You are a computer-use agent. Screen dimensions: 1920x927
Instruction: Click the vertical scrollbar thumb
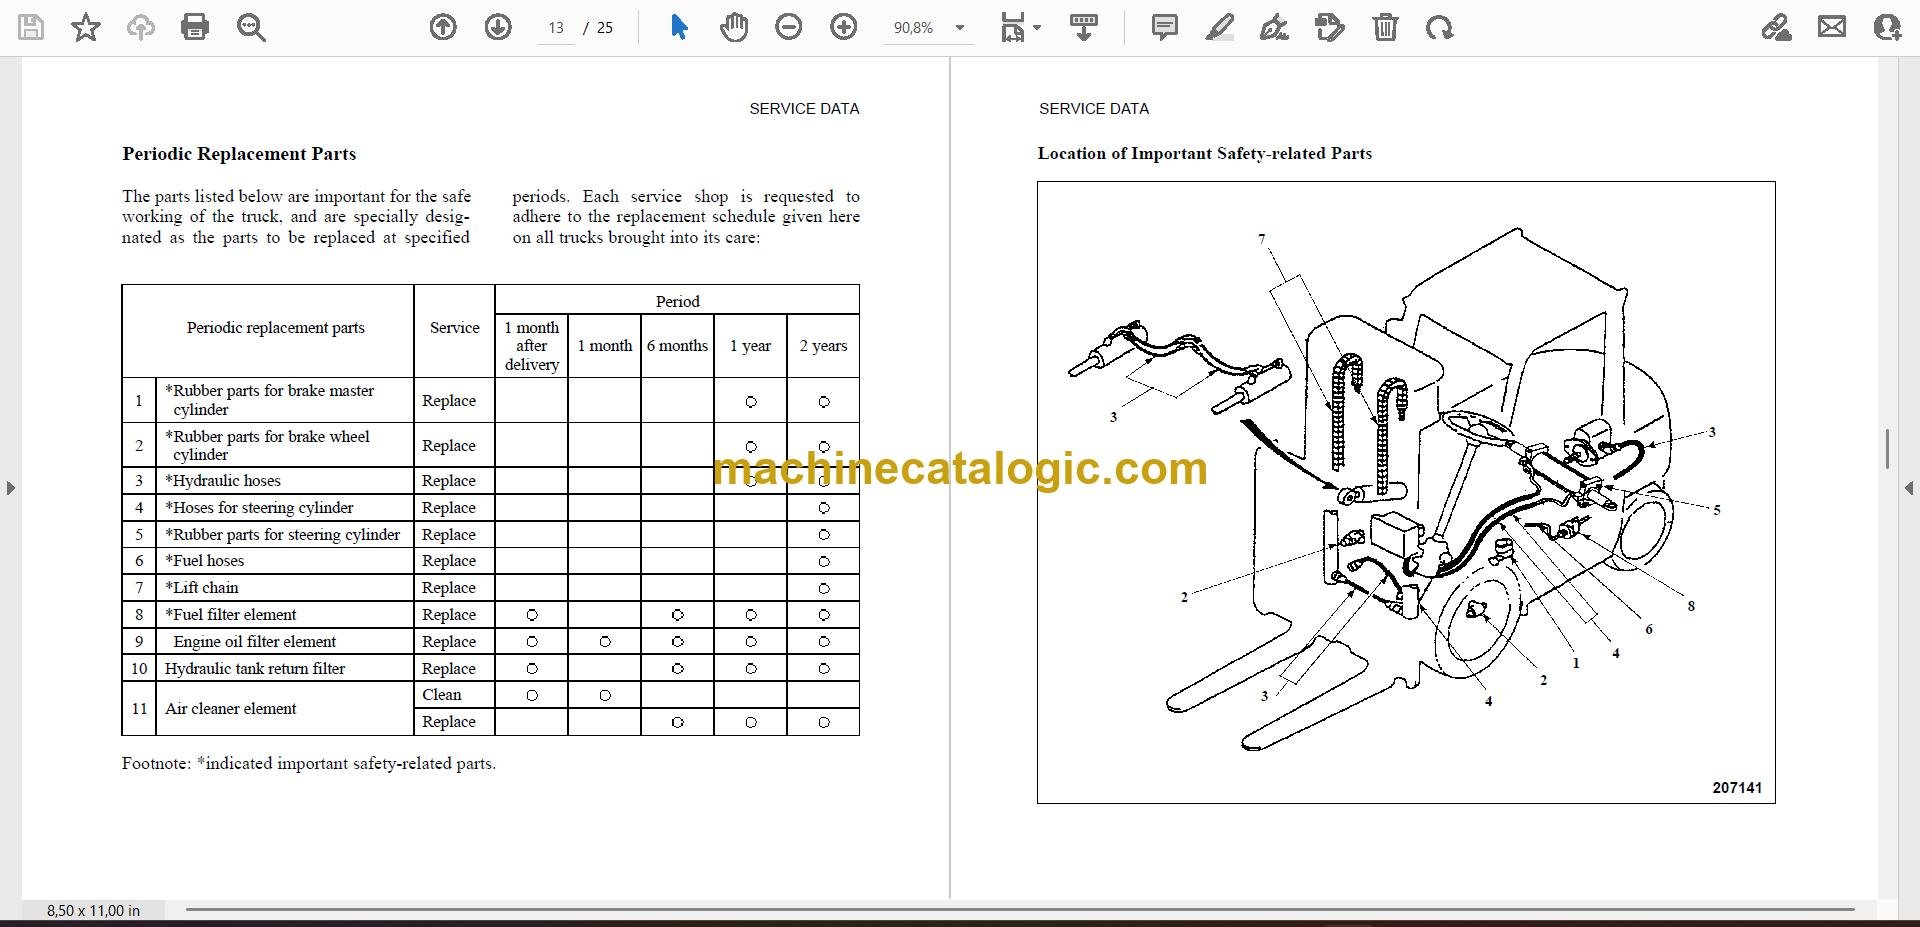tap(1887, 450)
